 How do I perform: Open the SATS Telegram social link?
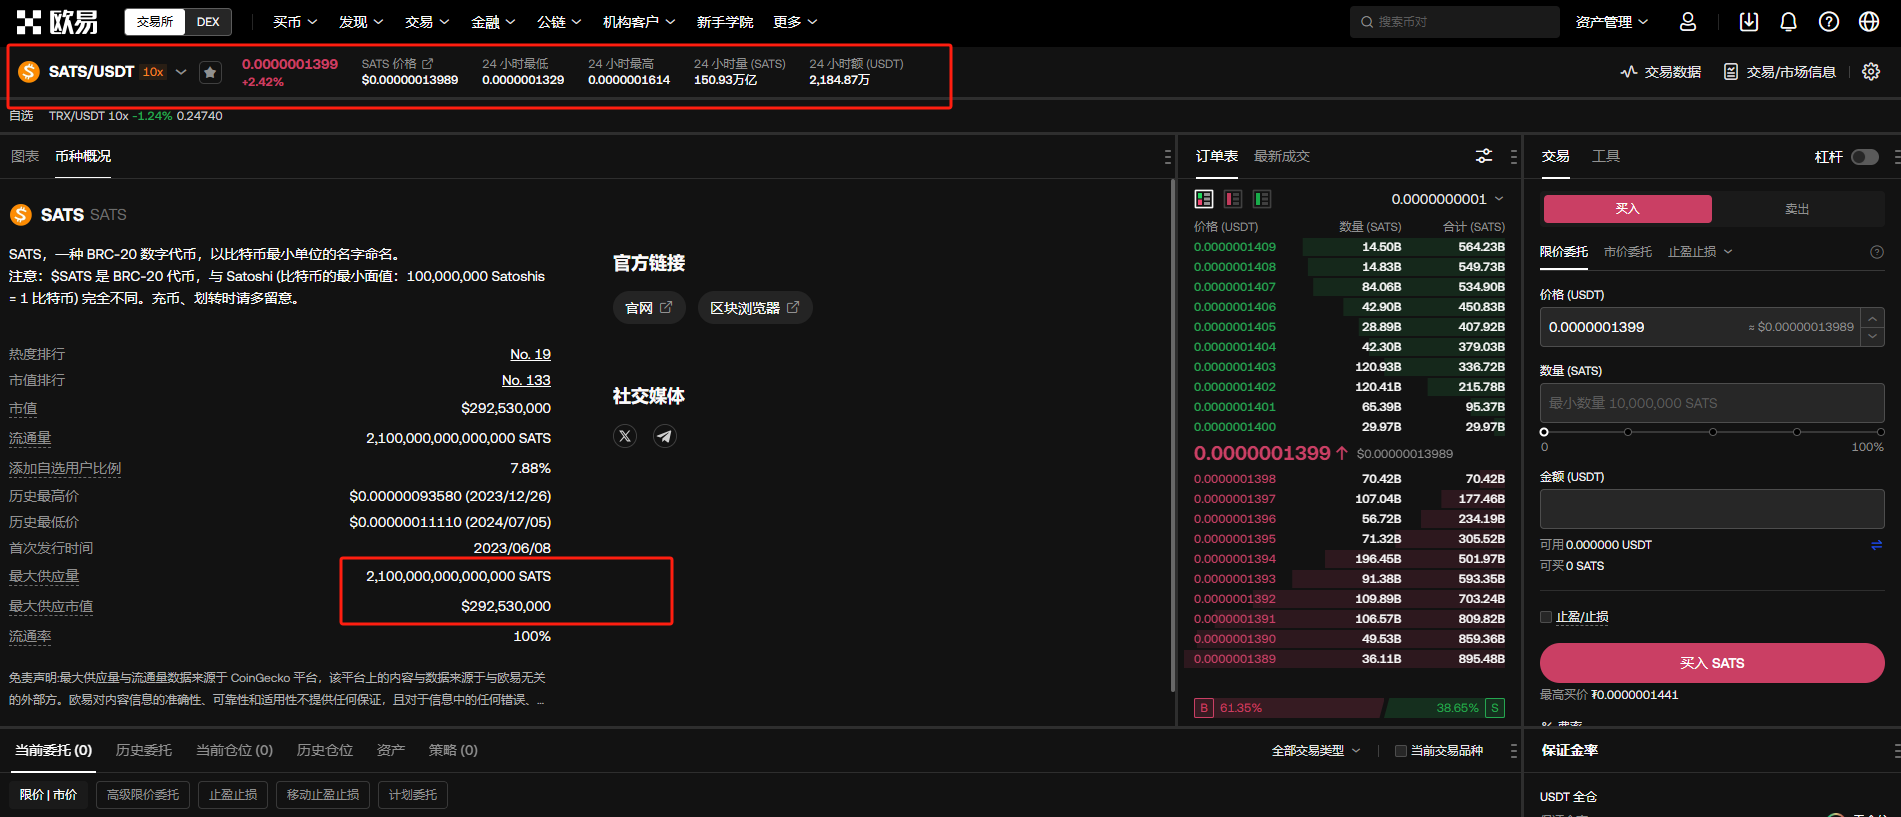tap(665, 436)
